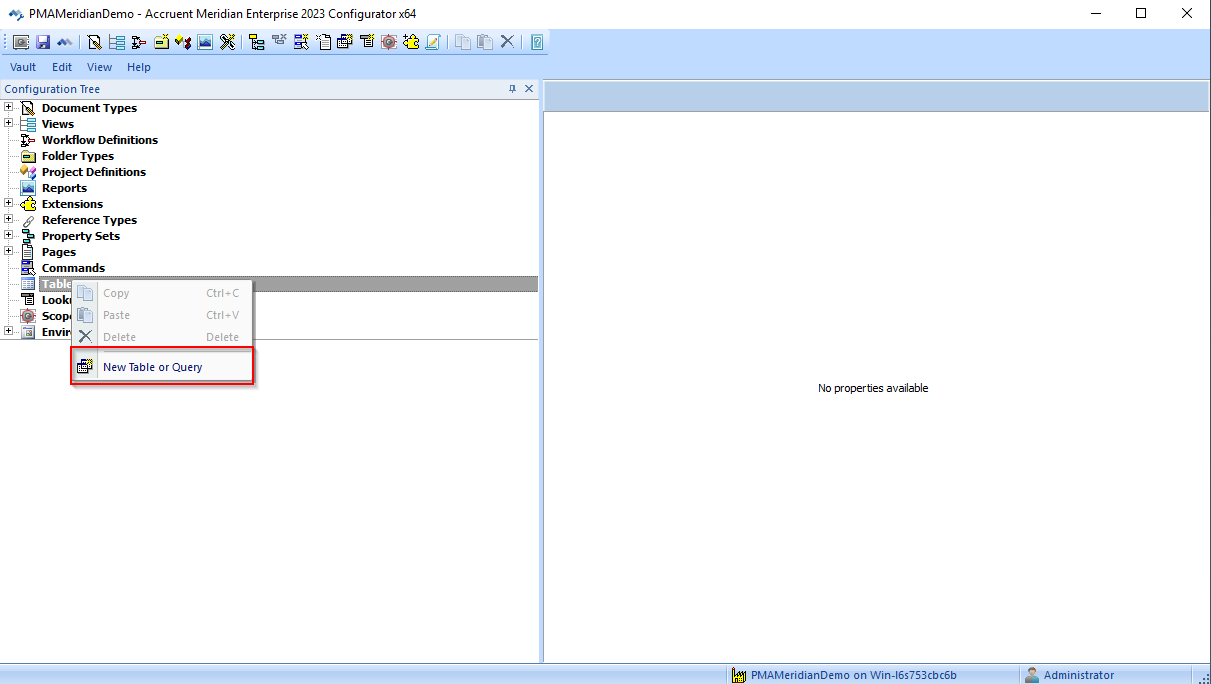This screenshot has height=684, width=1211.
Task: Choose Copy in the context menu
Action: click(x=163, y=293)
